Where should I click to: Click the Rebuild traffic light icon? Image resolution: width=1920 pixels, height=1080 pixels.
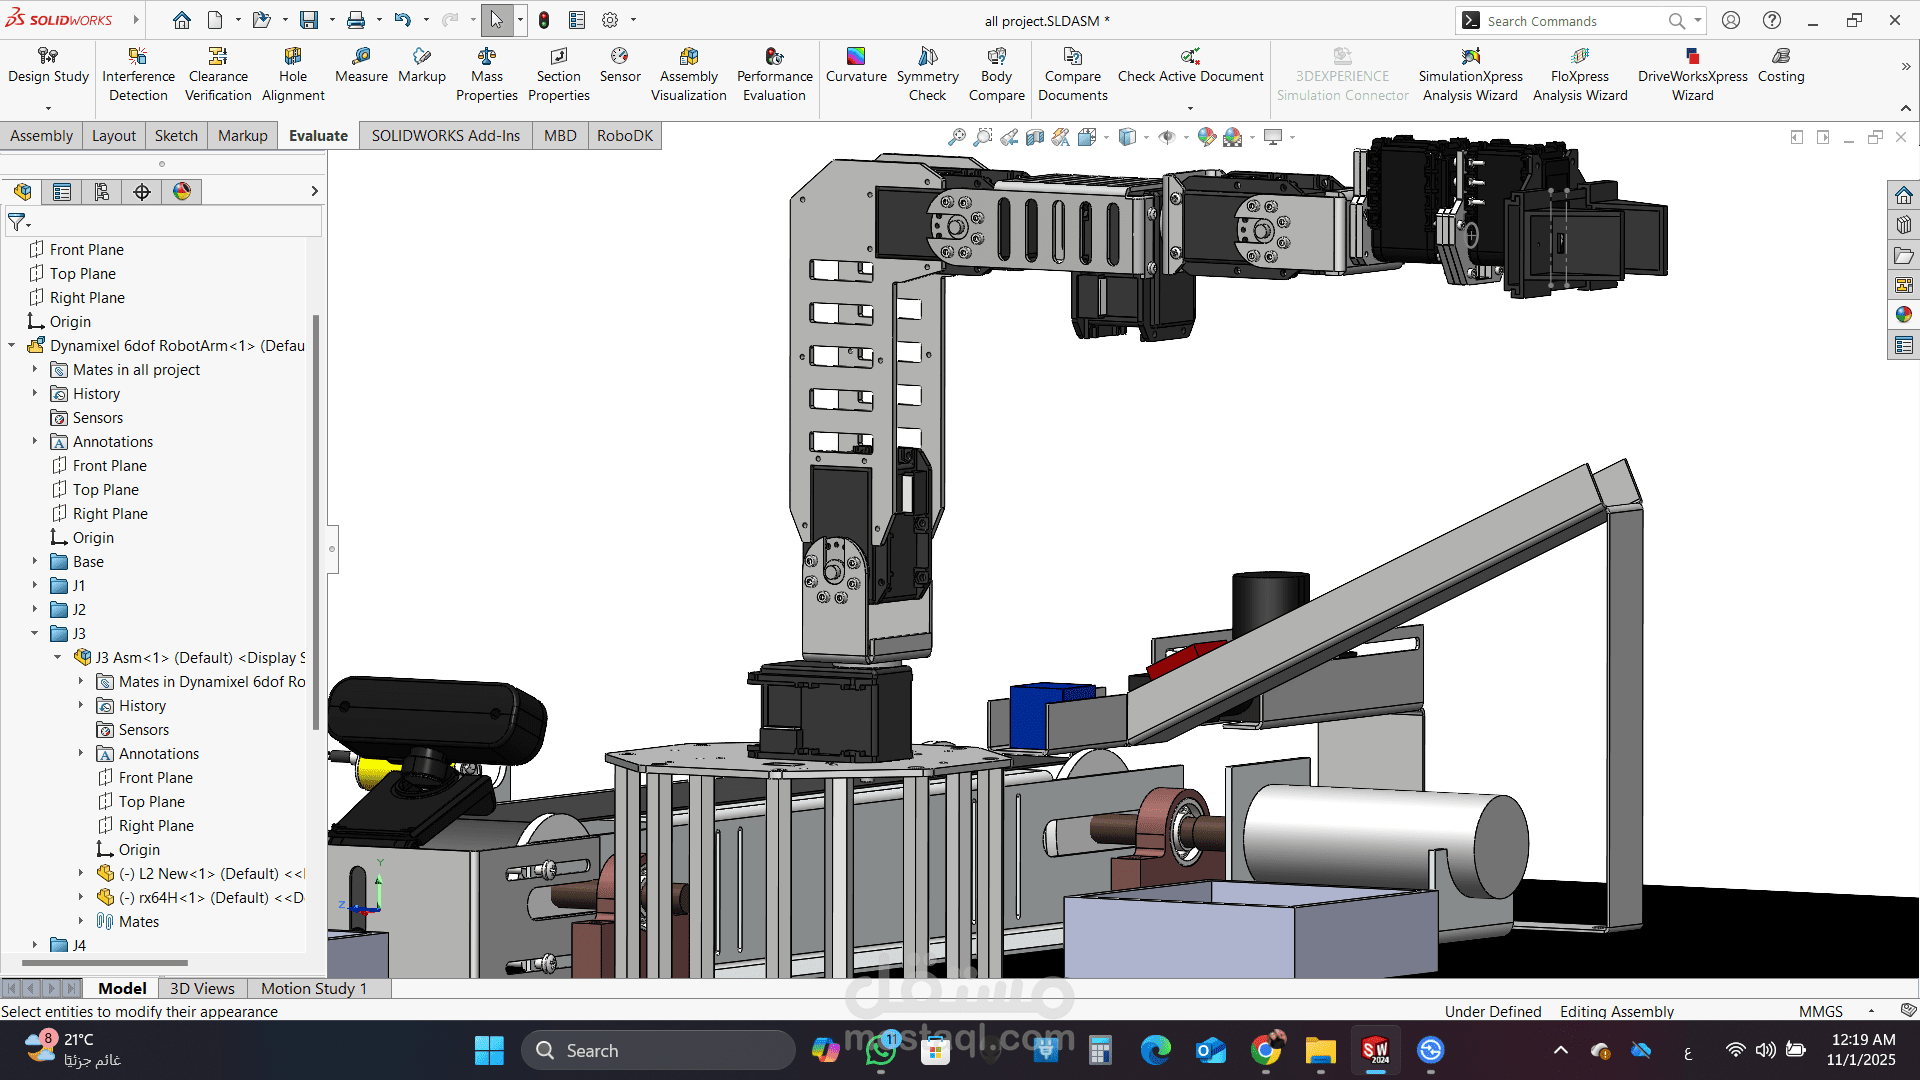[x=544, y=20]
